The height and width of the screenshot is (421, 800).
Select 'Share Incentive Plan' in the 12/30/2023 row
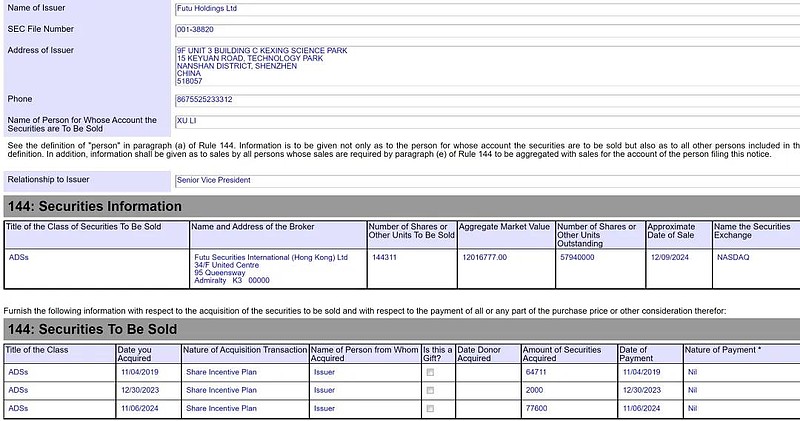click(x=221, y=390)
